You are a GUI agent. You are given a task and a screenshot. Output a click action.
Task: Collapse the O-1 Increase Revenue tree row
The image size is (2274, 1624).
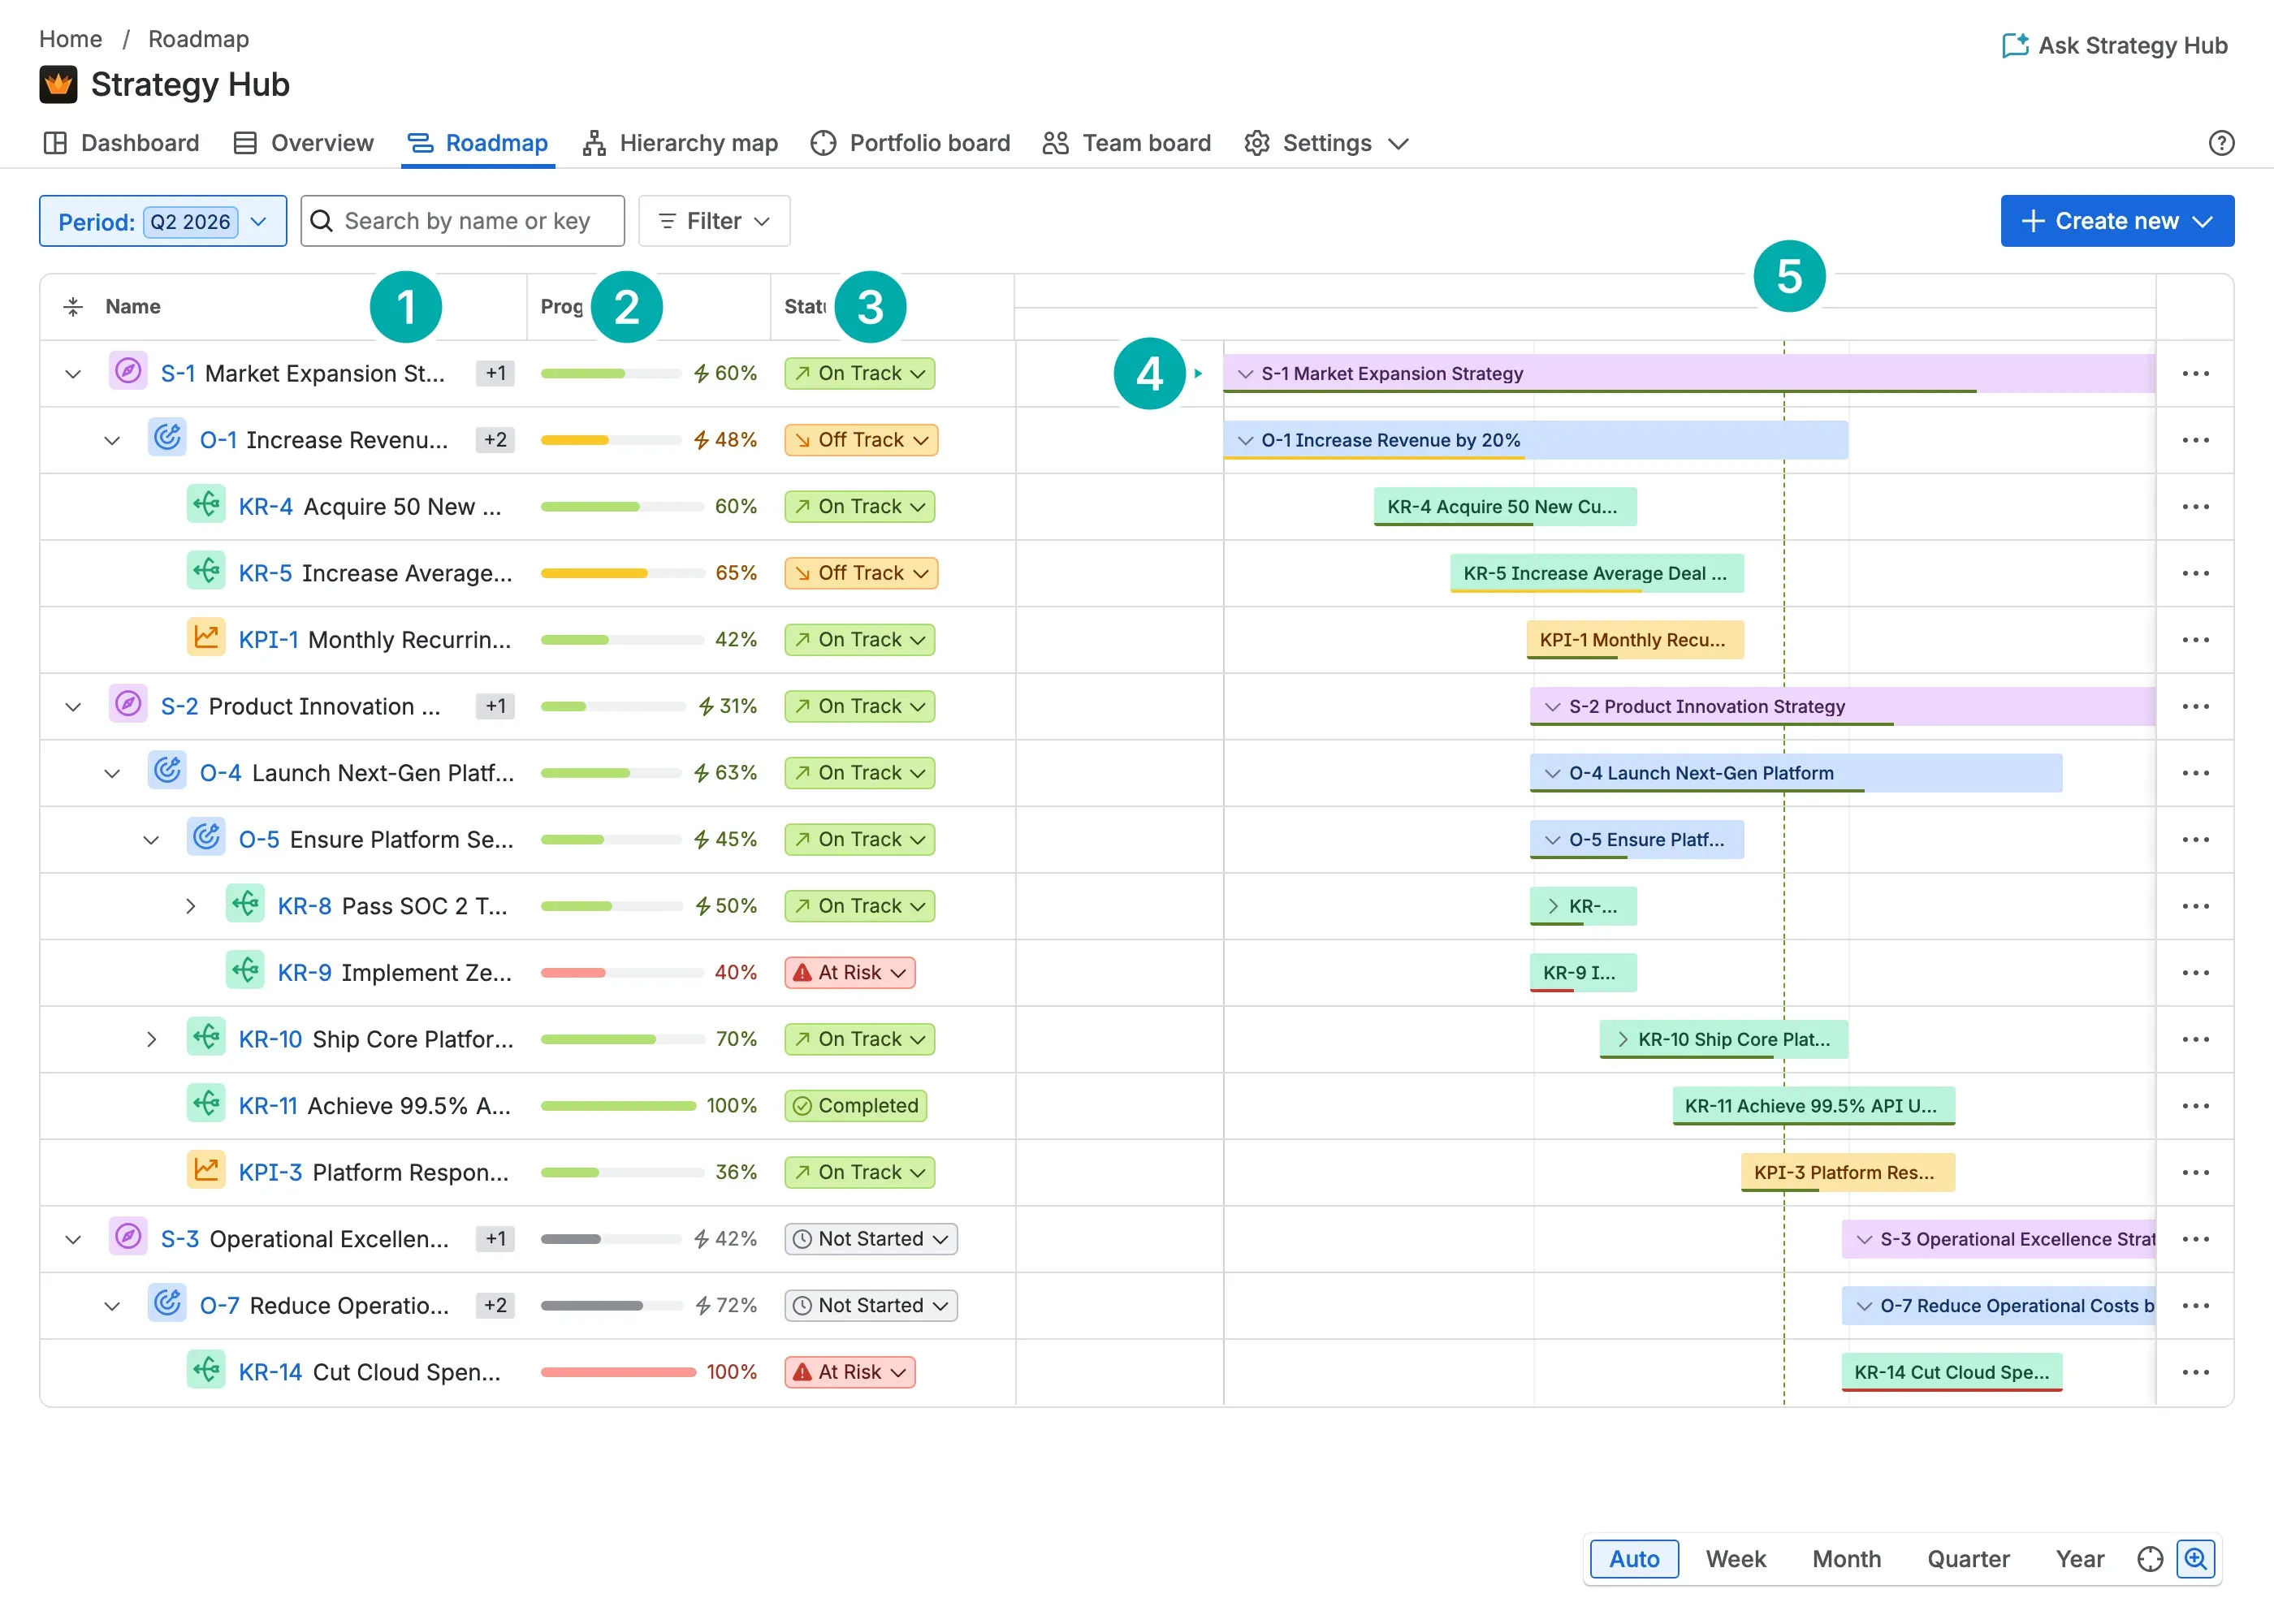pos(112,441)
